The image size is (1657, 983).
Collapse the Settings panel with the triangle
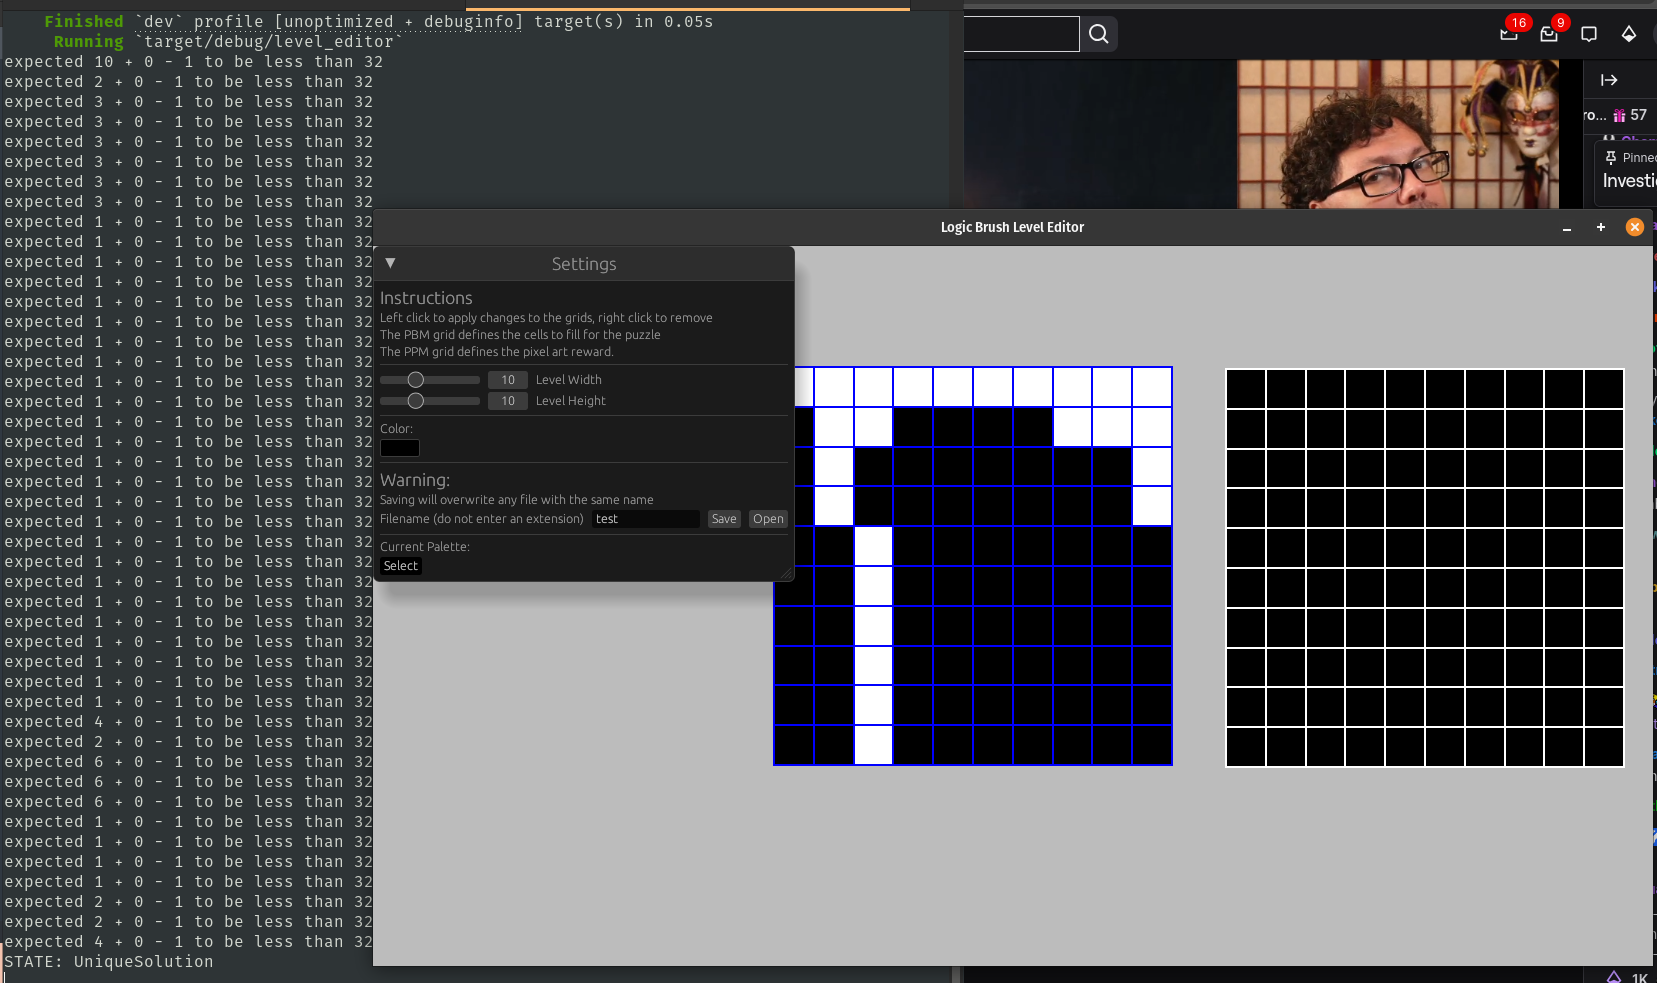point(390,263)
